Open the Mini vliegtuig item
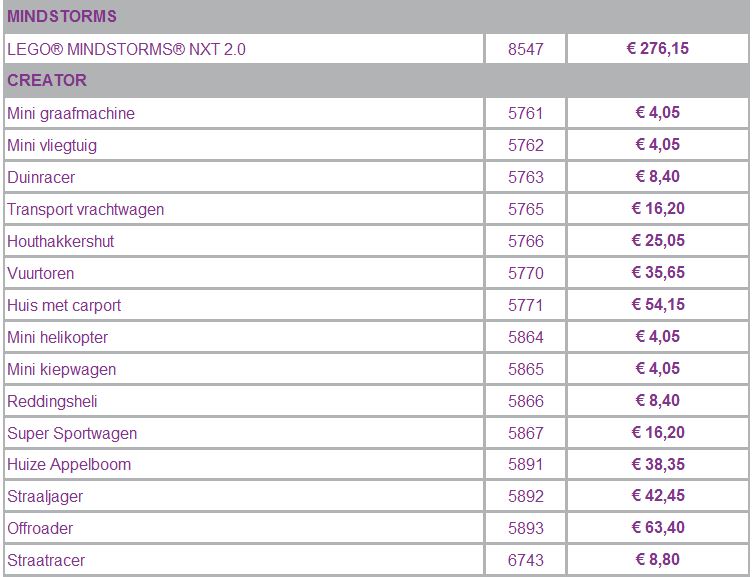752x577 pixels. click(x=52, y=145)
